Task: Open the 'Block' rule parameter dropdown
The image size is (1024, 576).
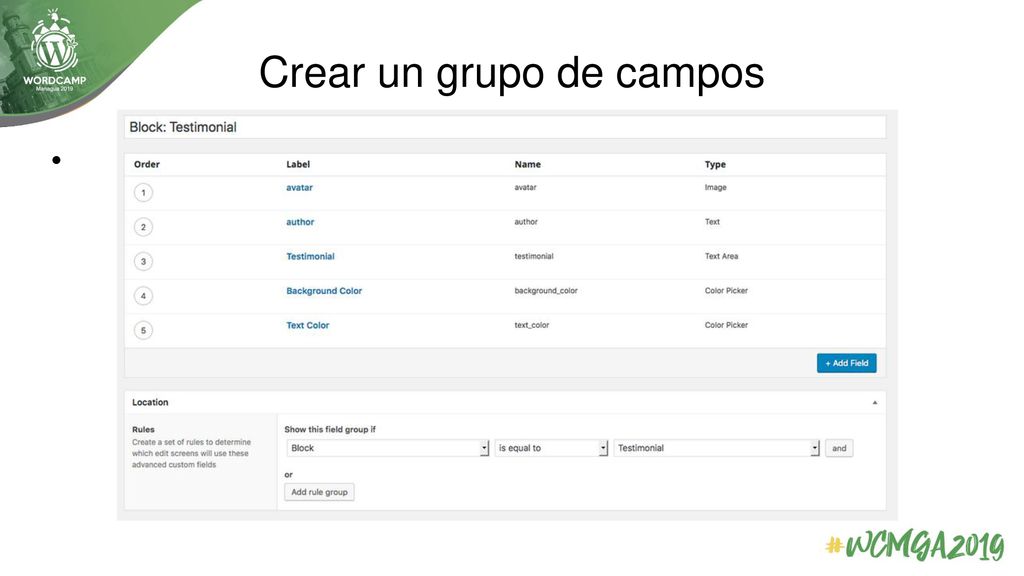Action: coord(388,448)
